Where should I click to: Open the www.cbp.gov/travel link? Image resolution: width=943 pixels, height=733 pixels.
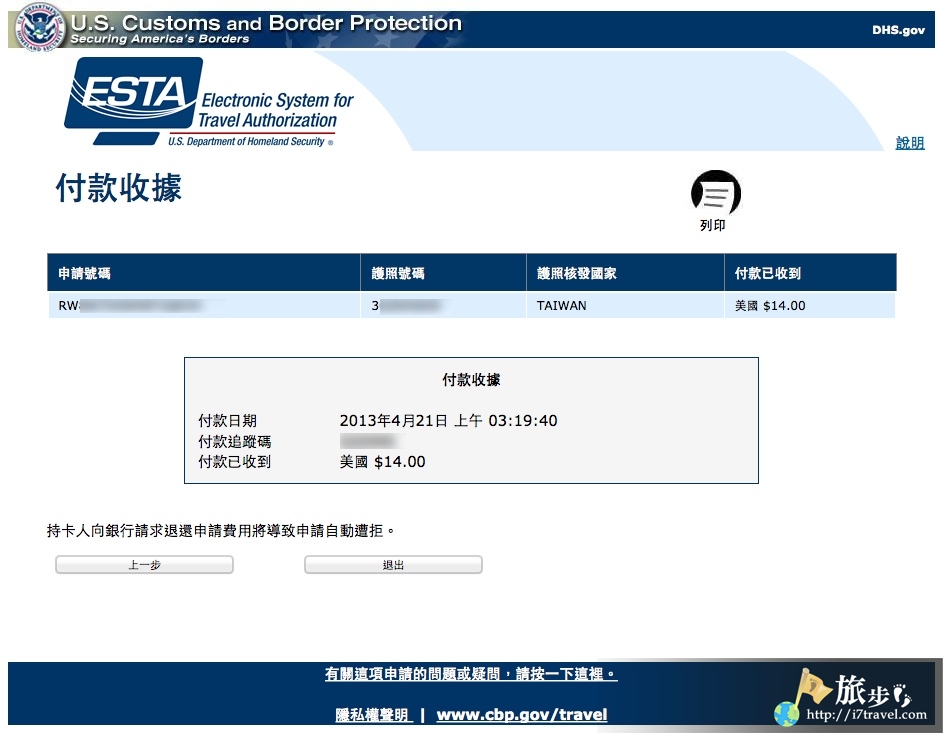point(521,714)
